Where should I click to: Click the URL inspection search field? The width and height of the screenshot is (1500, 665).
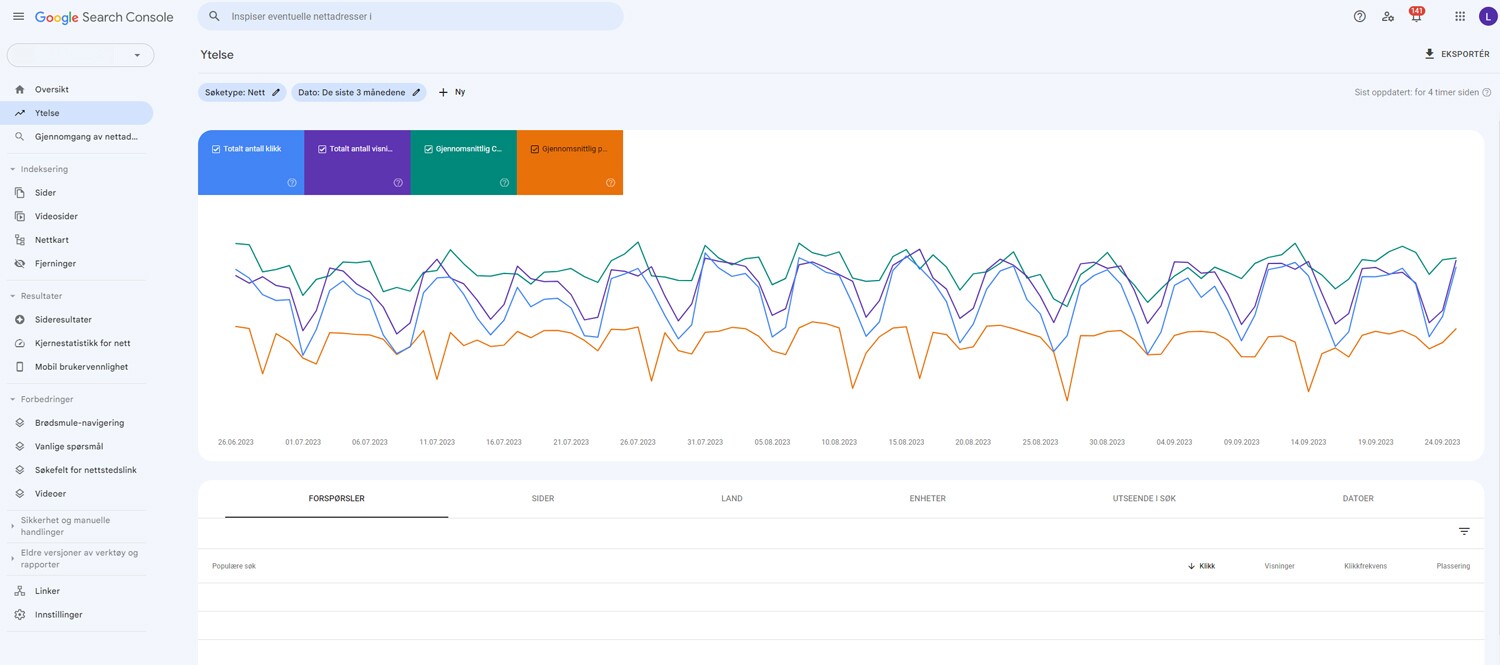click(410, 15)
